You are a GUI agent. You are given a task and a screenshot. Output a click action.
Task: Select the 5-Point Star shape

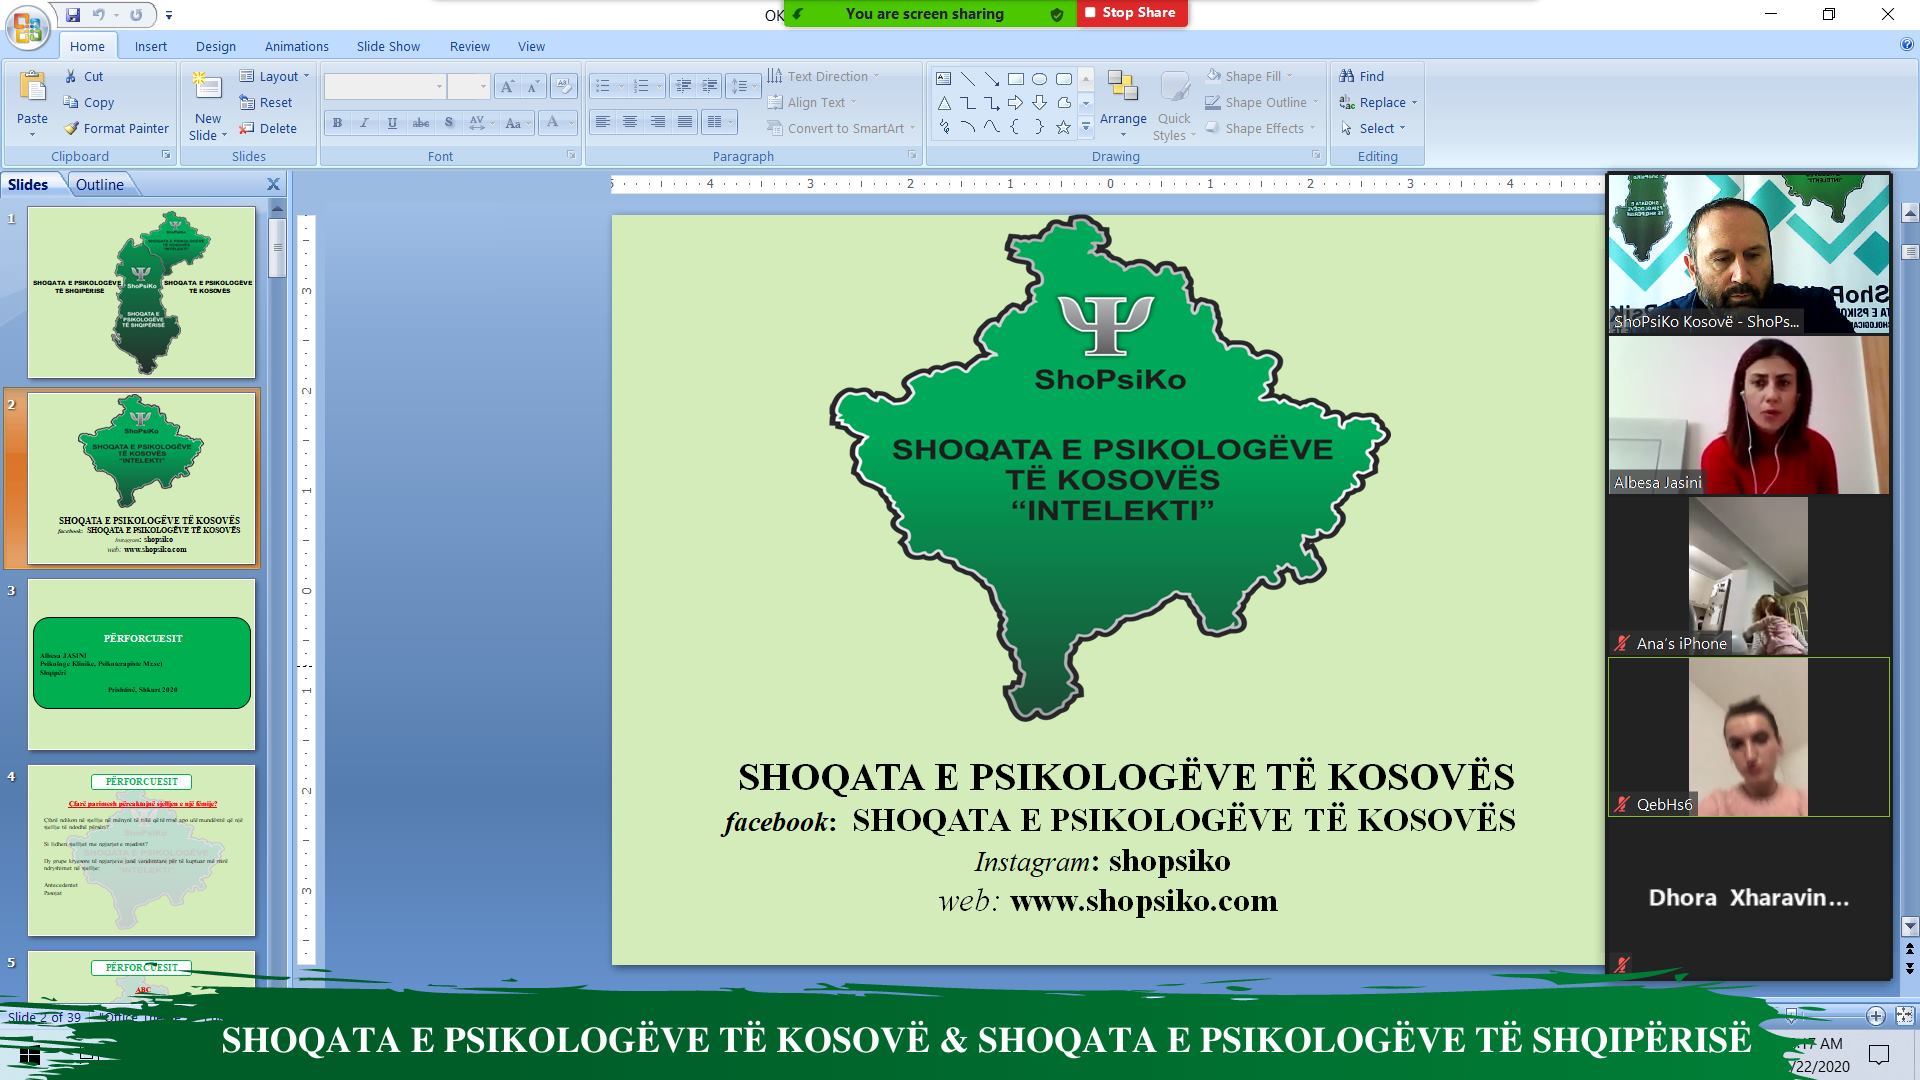point(1063,127)
